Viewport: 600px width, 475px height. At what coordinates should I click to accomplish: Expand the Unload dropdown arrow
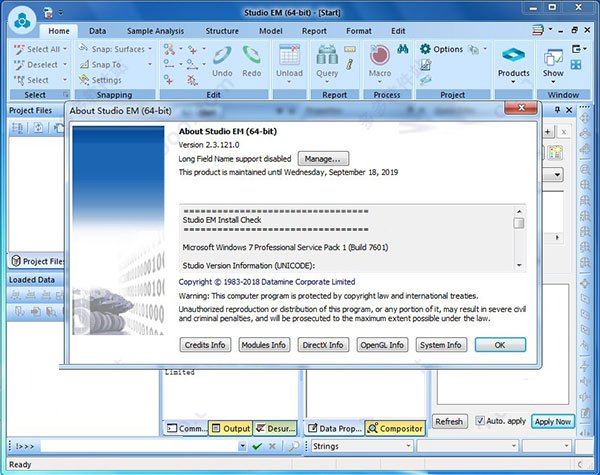(x=289, y=82)
